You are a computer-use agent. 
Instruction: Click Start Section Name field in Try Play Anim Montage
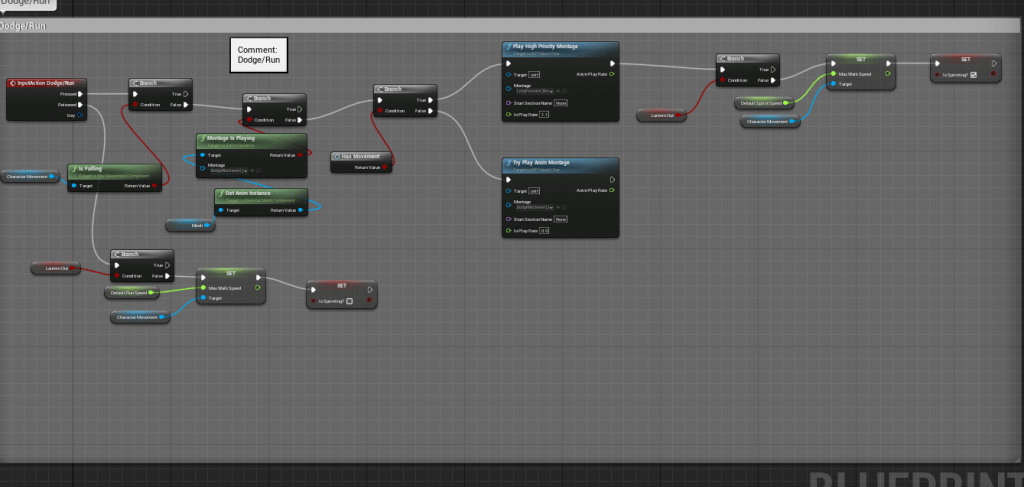click(561, 218)
